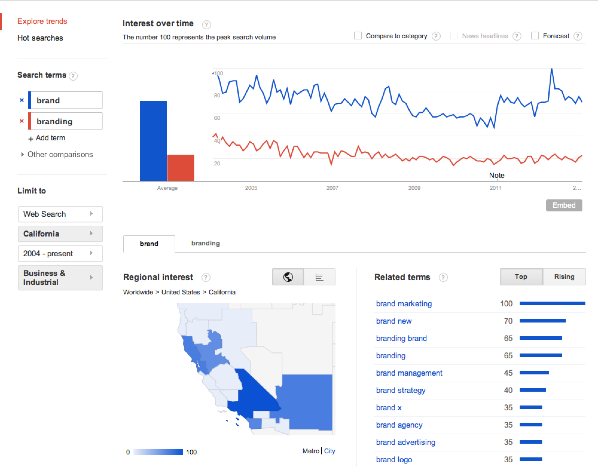Enable Compare to category checkbox
The image size is (598, 467).
[358, 36]
